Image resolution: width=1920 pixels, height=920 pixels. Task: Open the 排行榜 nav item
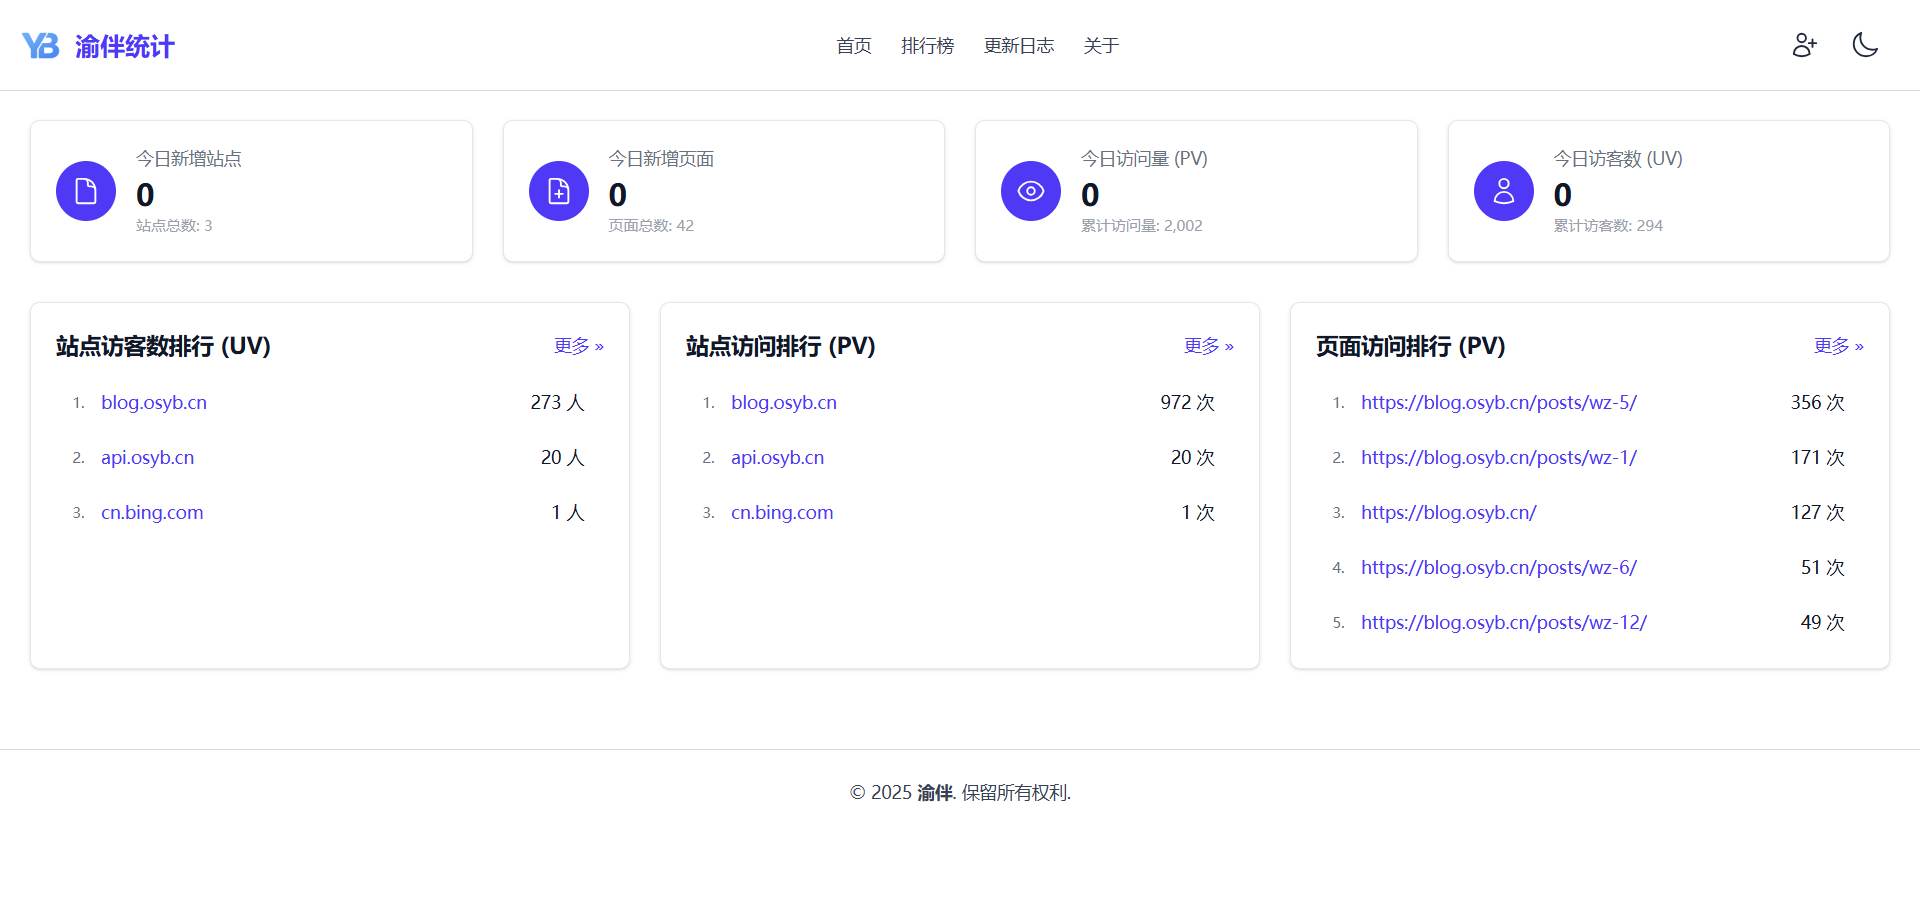(x=927, y=46)
